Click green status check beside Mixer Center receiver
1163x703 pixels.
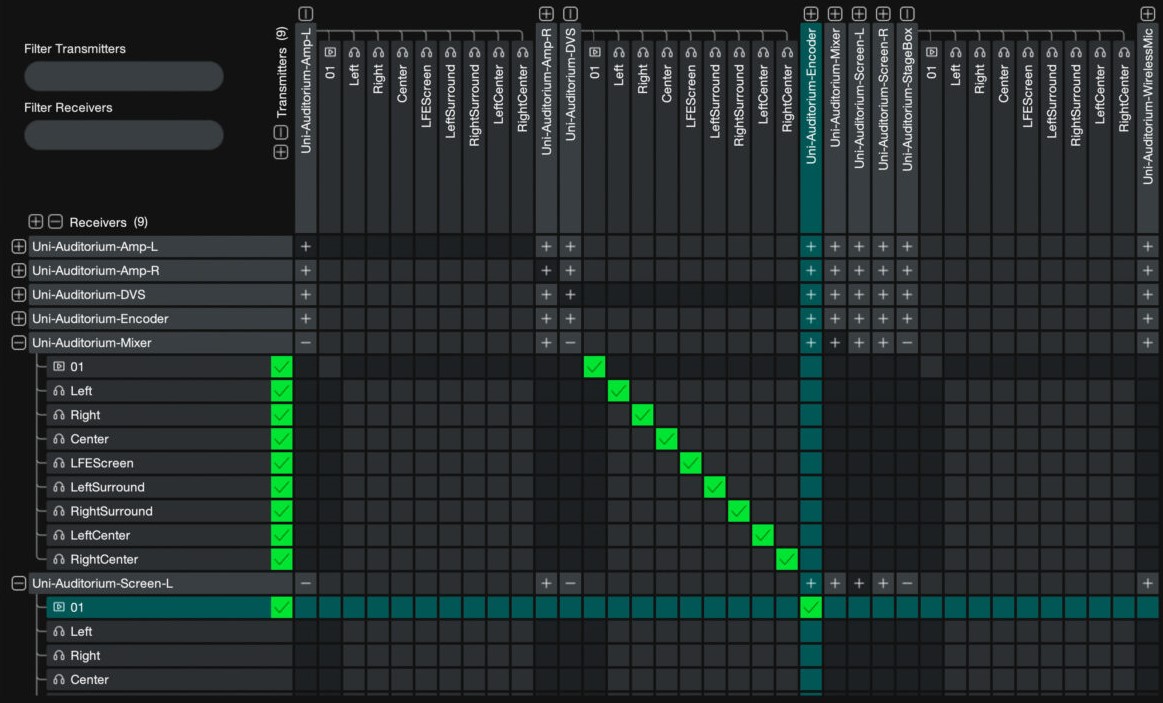click(281, 439)
